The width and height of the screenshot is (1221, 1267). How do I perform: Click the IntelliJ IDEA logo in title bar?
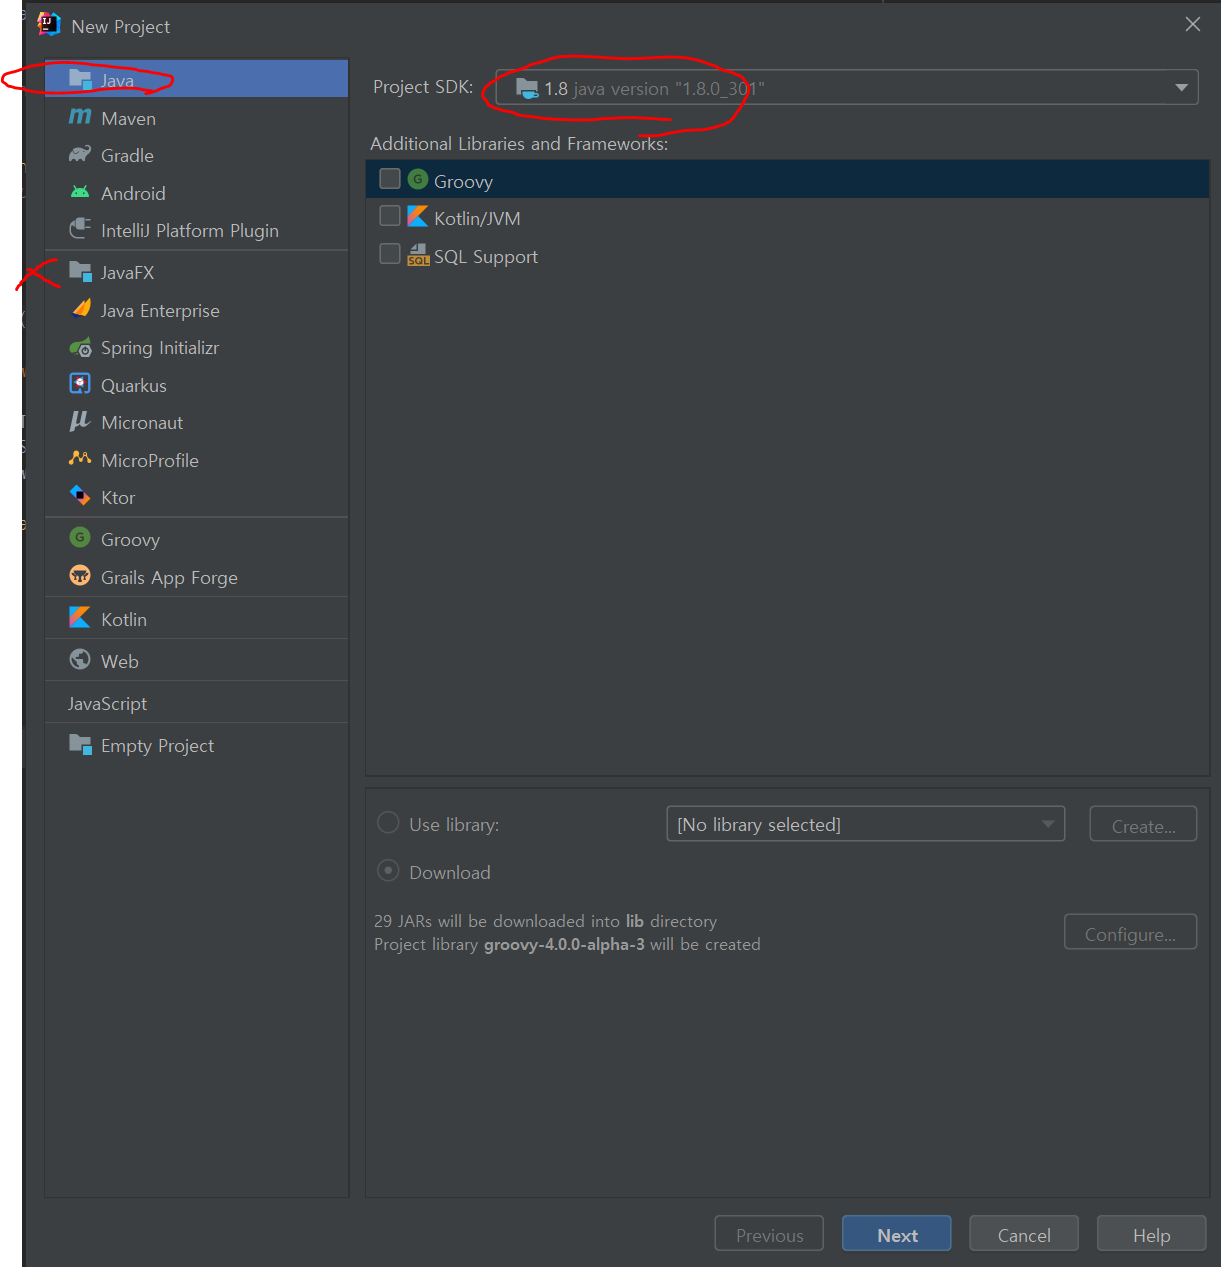(x=49, y=25)
